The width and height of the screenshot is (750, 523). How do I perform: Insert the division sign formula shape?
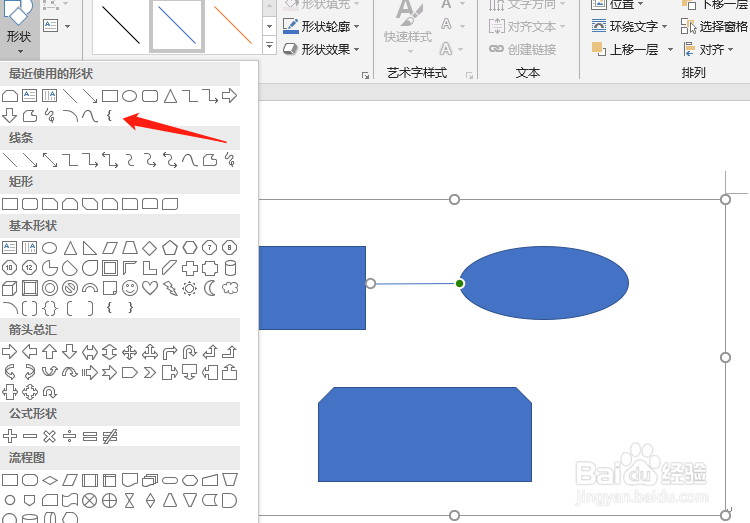70,436
